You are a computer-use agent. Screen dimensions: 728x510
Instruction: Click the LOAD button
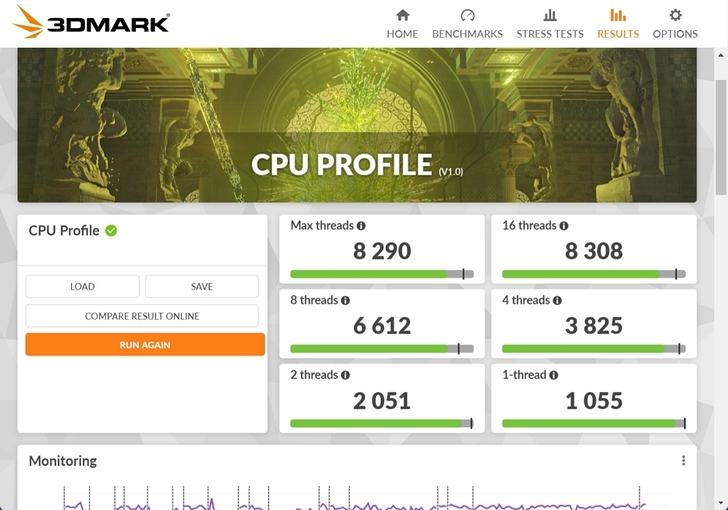[x=82, y=287]
